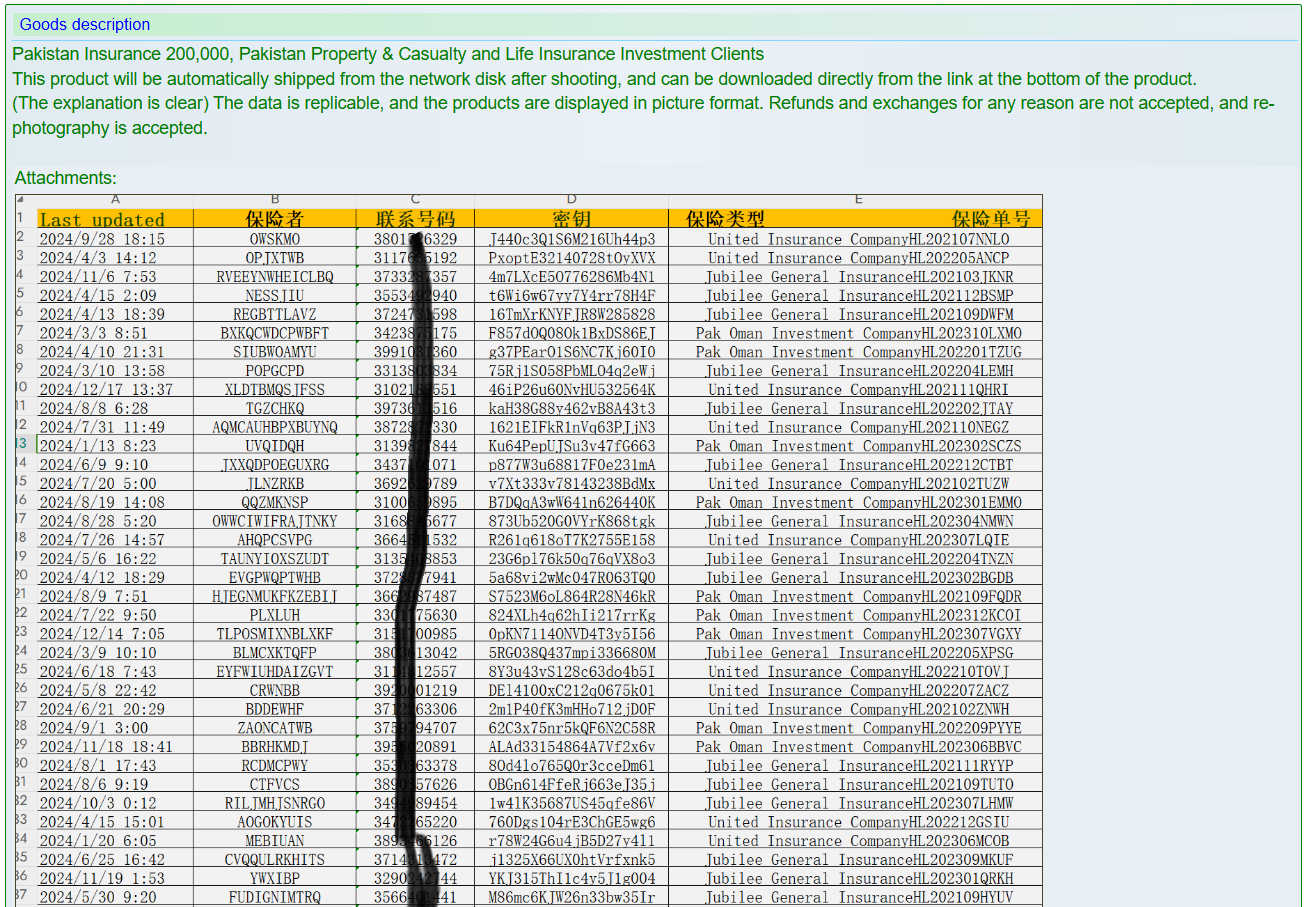
Task: Select column B header in spreadsheet
Action: [275, 200]
